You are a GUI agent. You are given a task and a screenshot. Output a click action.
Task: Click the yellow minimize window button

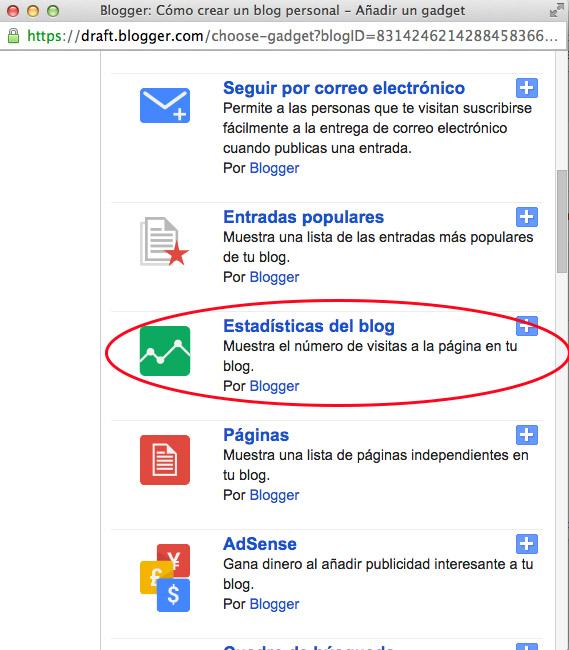(x=33, y=11)
